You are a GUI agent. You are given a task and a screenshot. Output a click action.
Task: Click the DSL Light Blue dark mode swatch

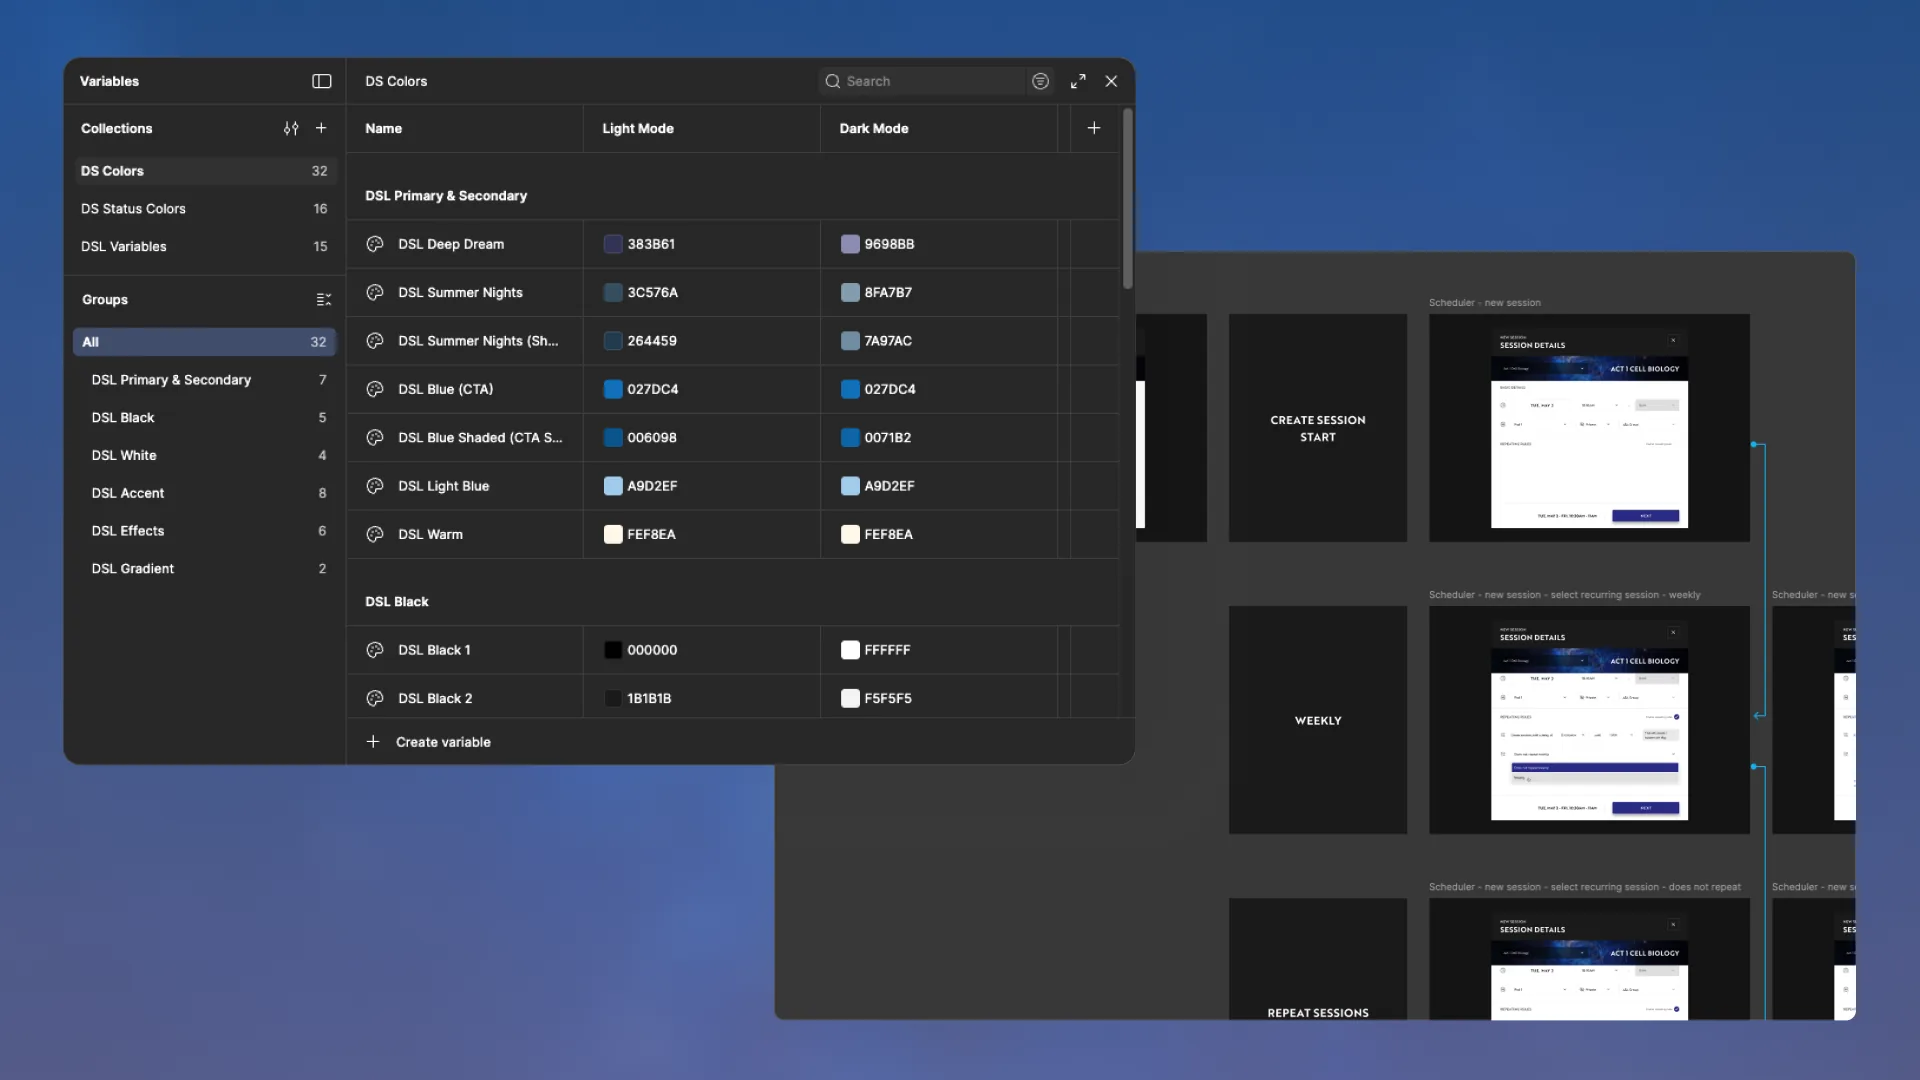tap(850, 486)
